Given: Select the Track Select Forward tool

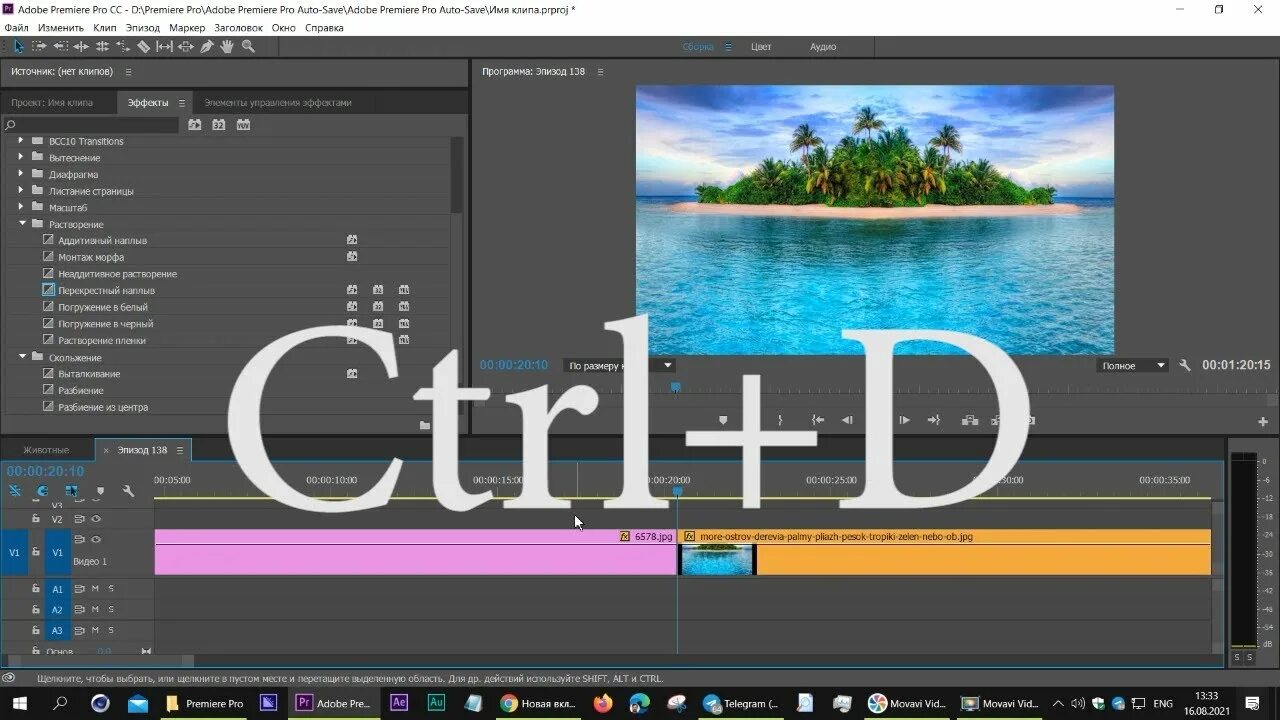Looking at the screenshot, I should (39, 46).
